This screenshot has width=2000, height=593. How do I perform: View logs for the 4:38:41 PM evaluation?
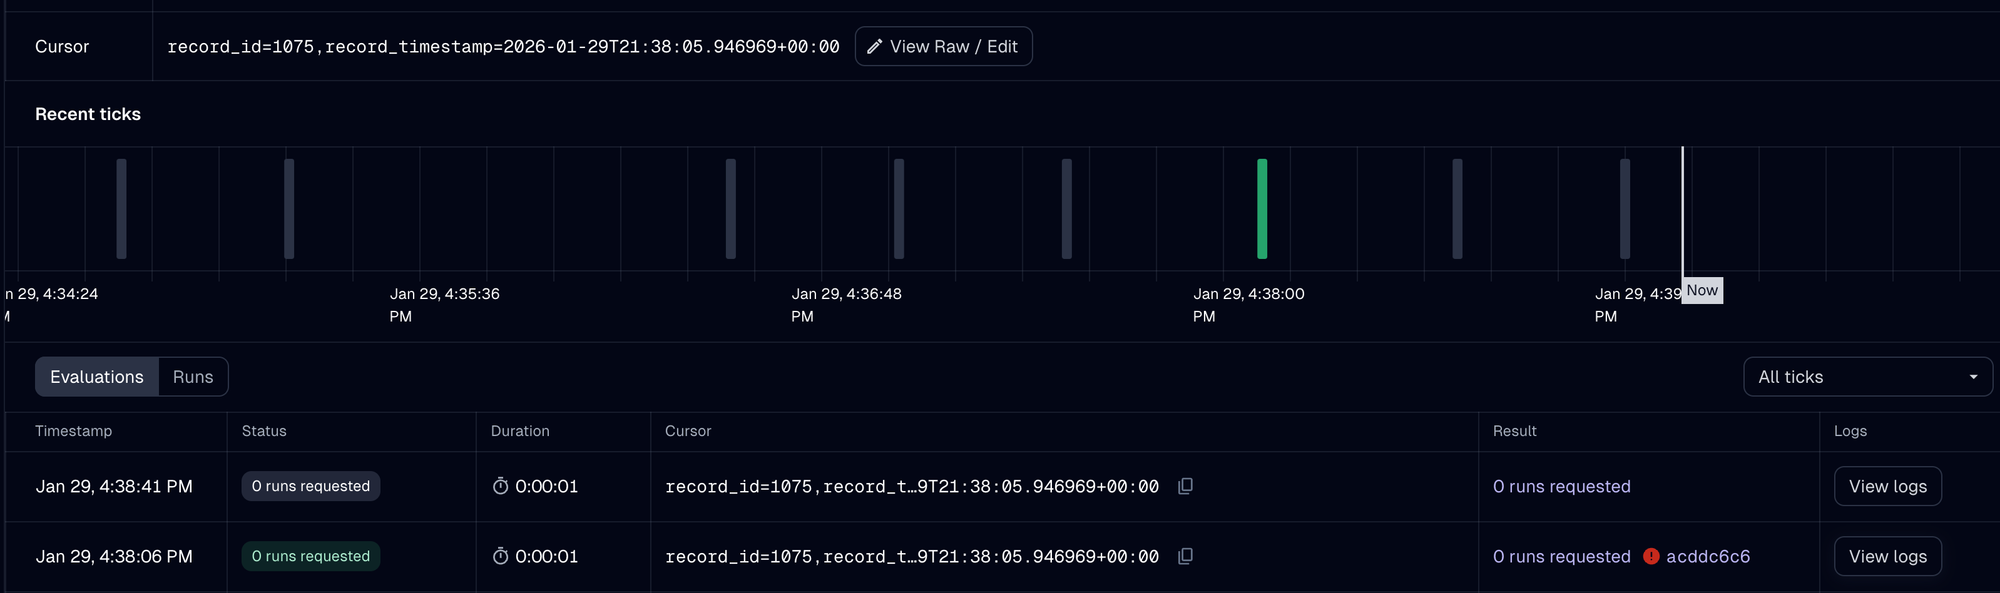pos(1887,486)
